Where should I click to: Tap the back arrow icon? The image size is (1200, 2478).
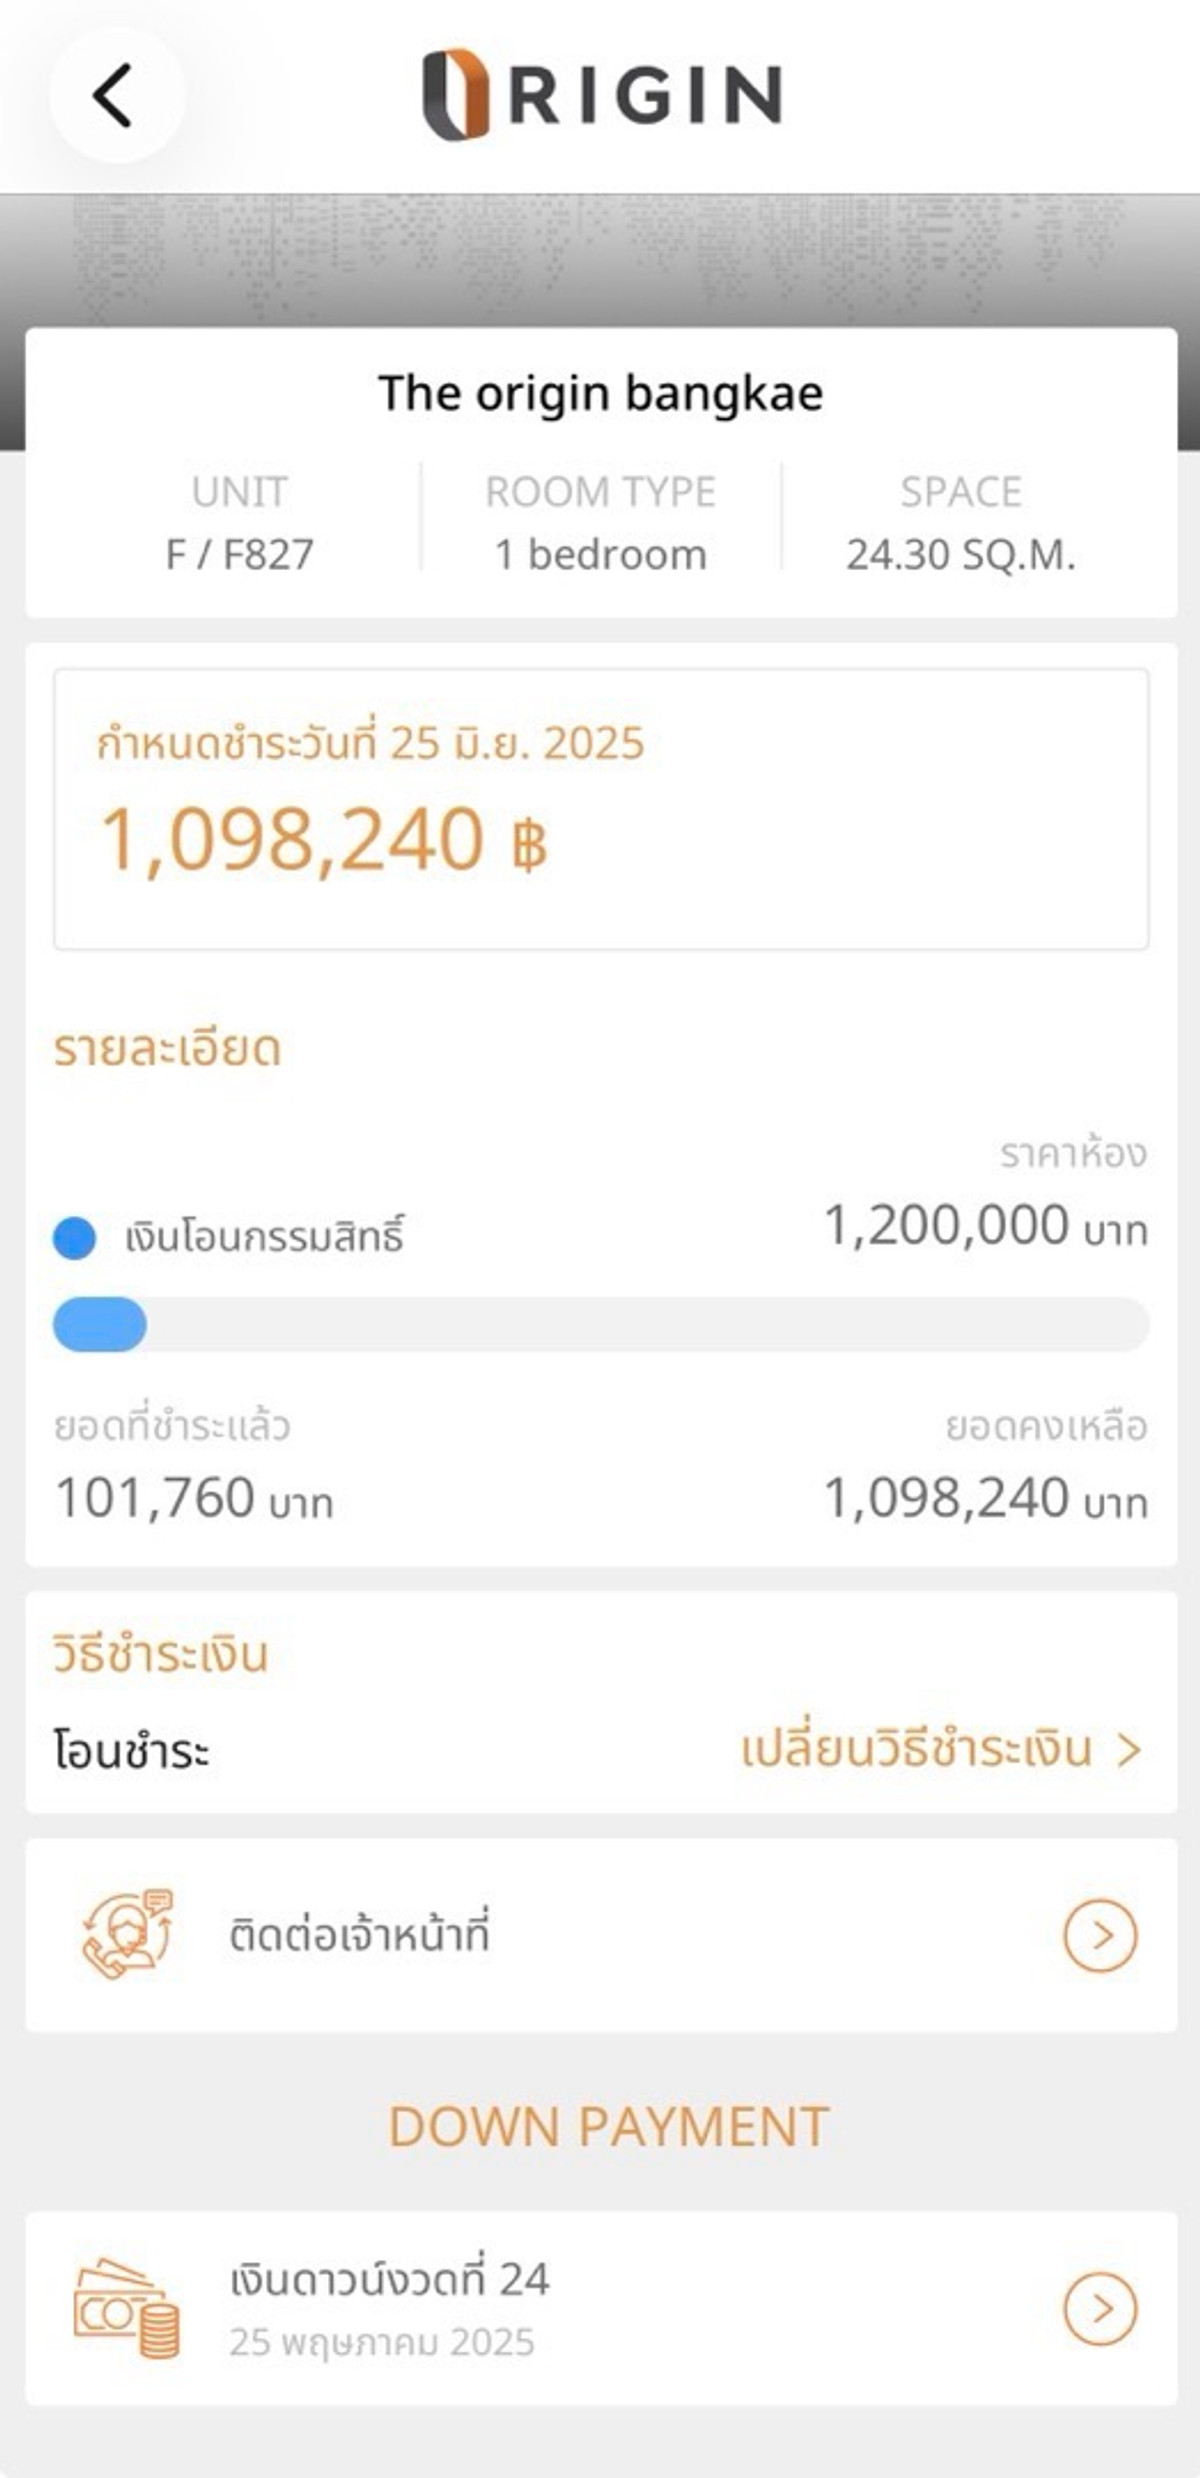114,96
